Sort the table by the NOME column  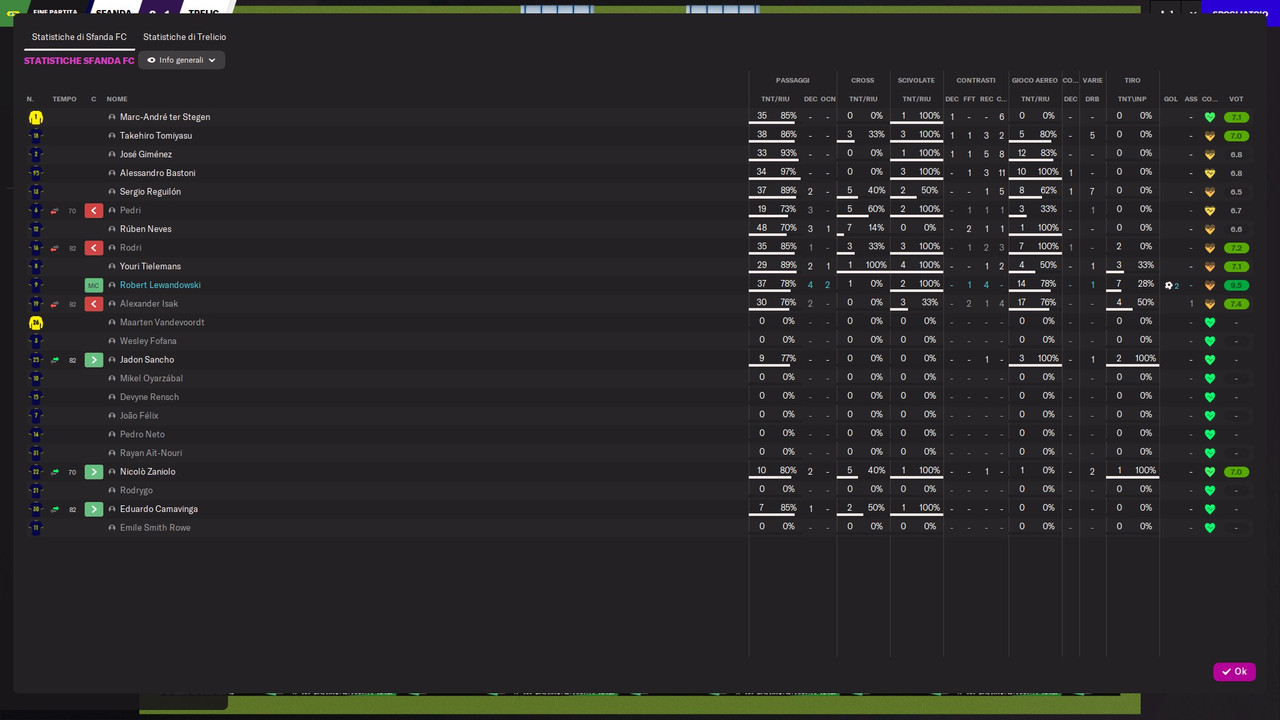[x=117, y=99]
